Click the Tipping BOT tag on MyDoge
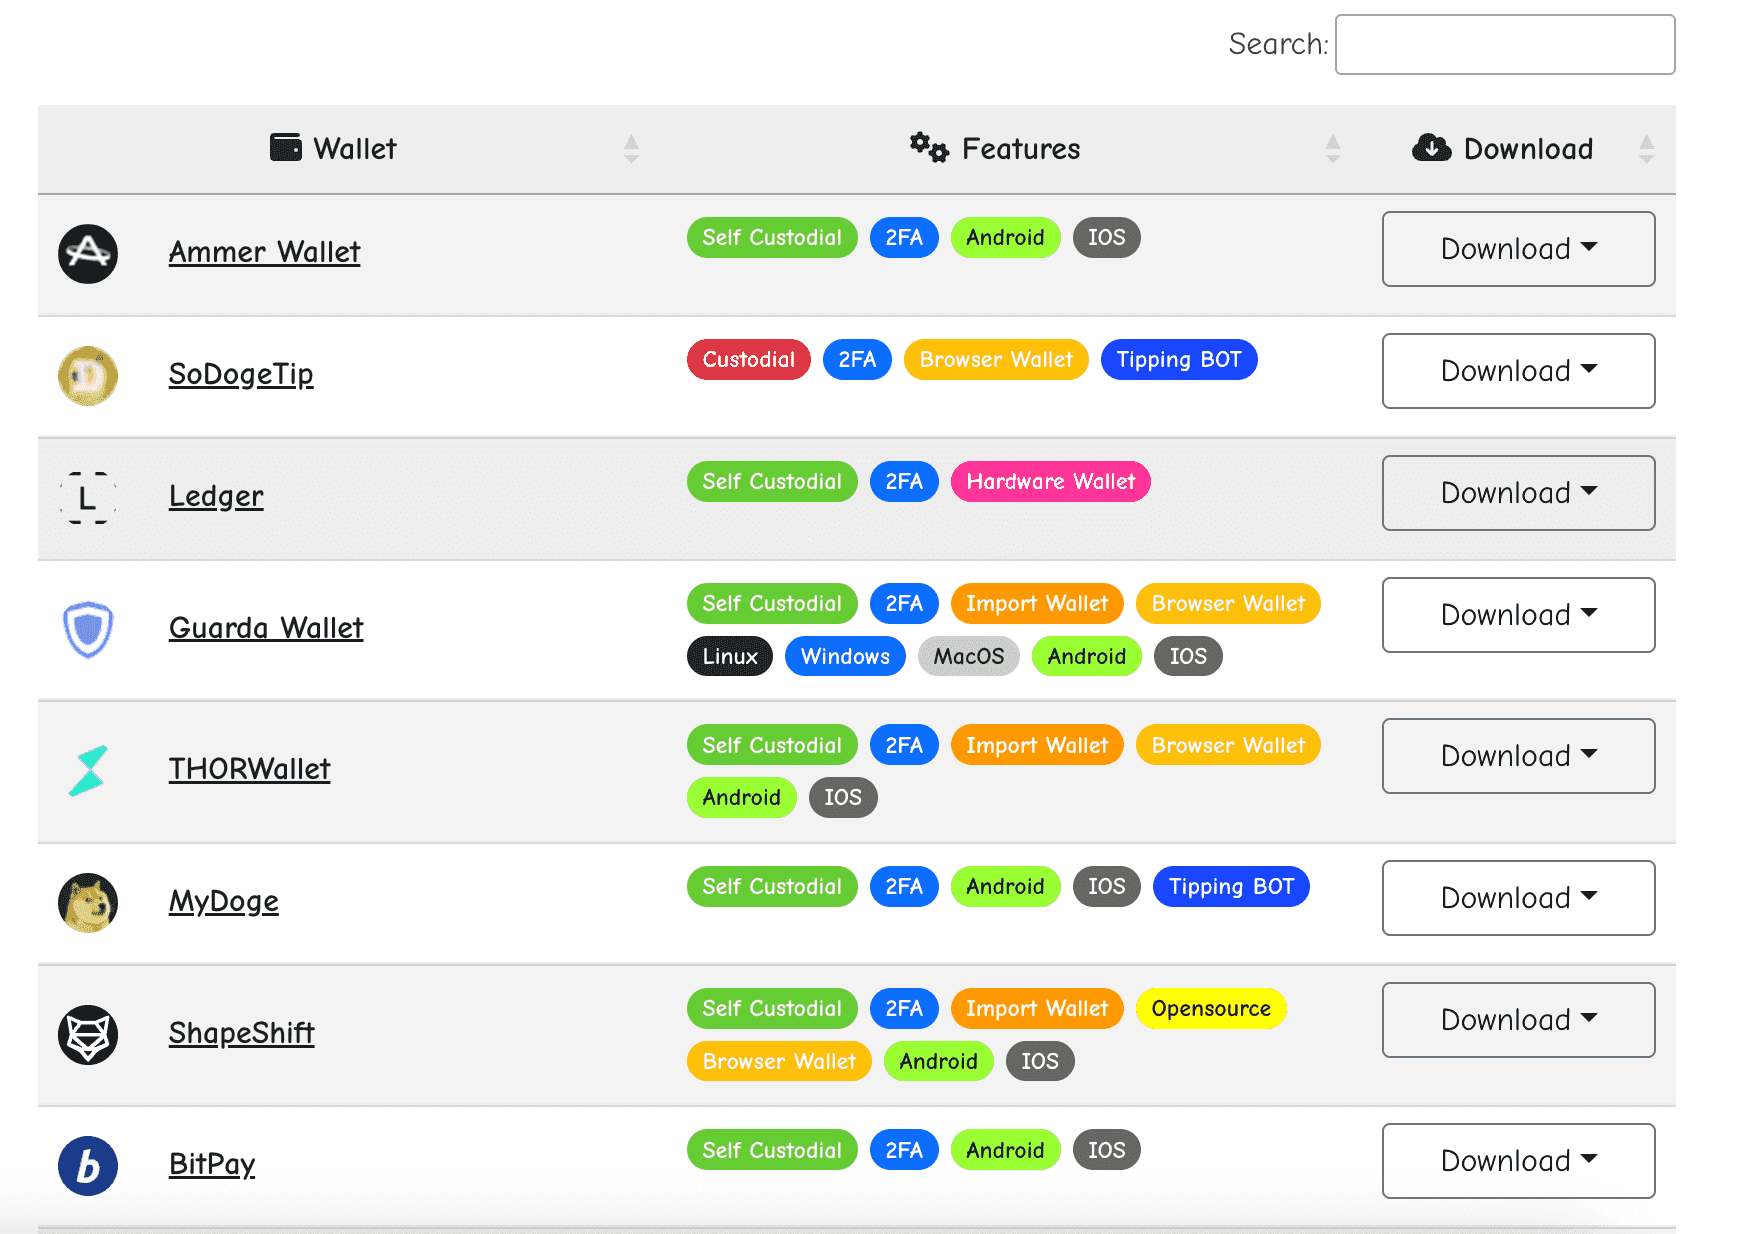Screen dimensions: 1742x1234 [x=1231, y=887]
